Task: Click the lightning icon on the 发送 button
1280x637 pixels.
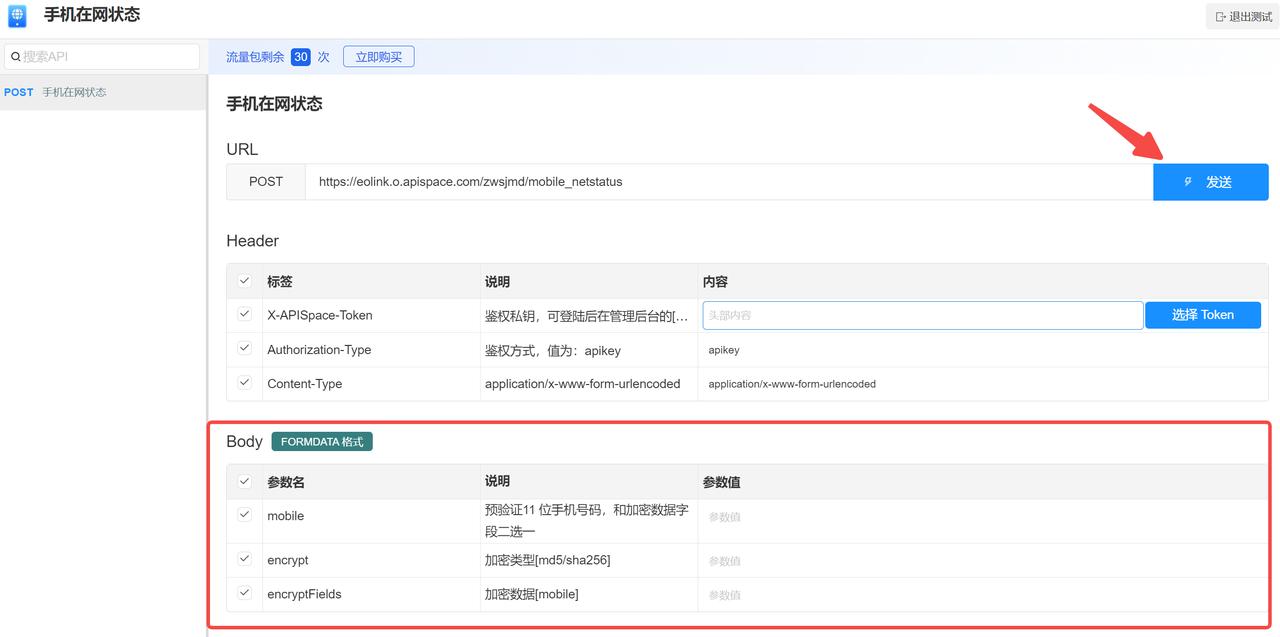Action: (1187, 181)
